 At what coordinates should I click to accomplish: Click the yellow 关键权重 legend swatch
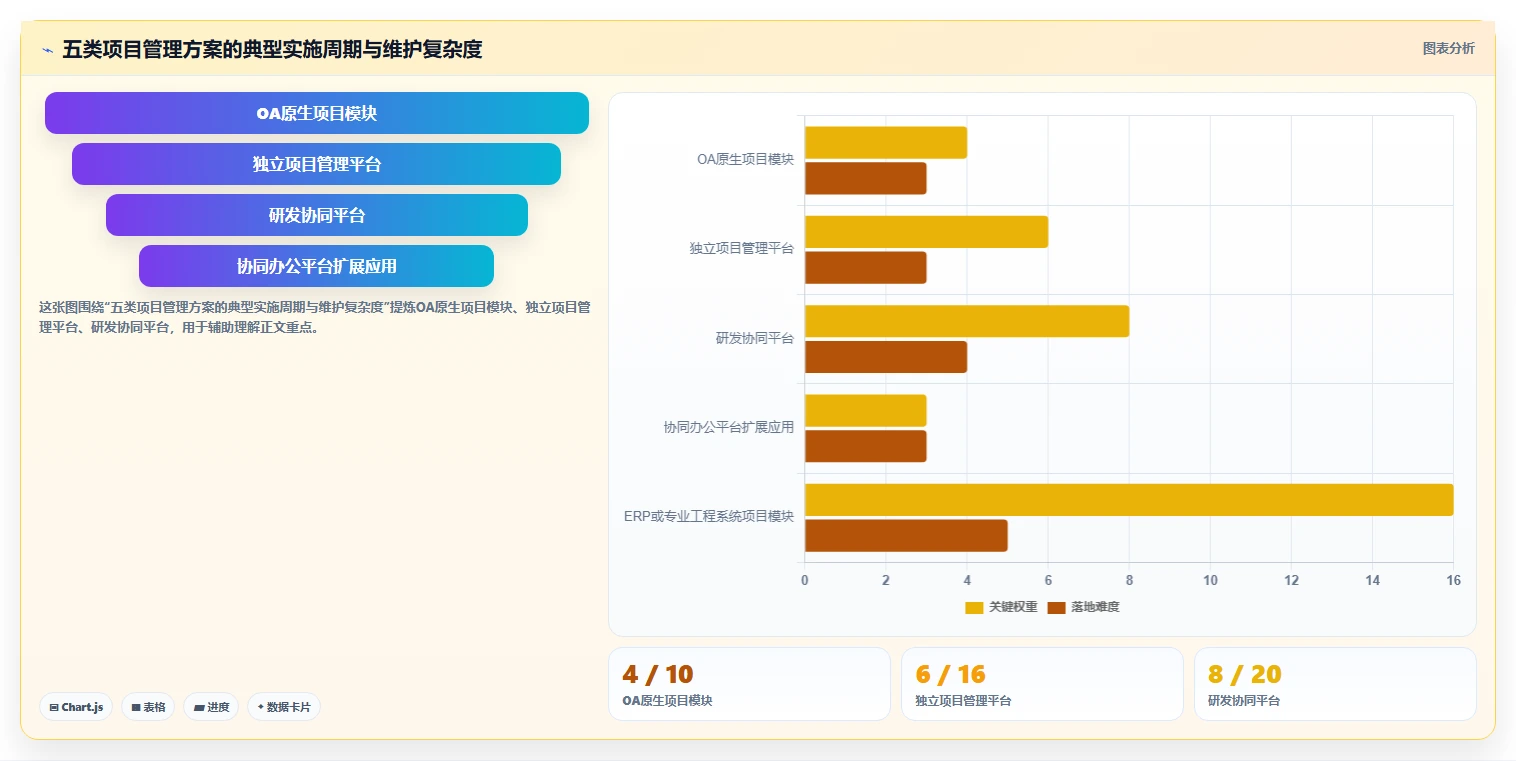[x=974, y=607]
